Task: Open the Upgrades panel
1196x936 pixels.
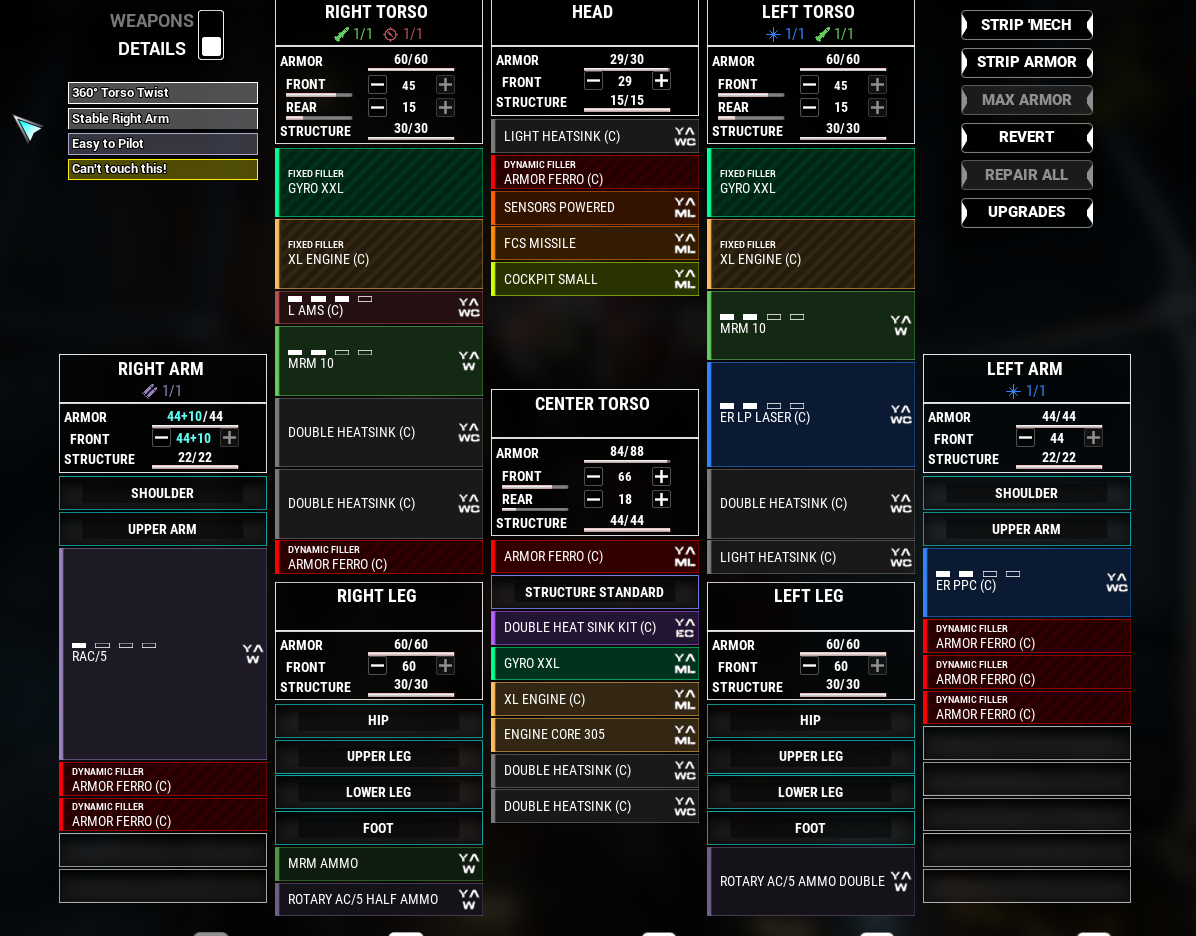Action: 1027,212
